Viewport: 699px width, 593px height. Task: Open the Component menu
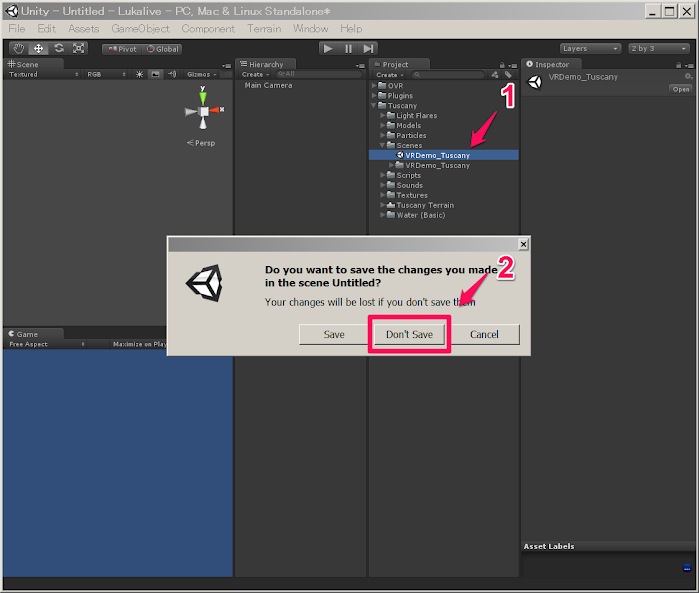coord(208,29)
